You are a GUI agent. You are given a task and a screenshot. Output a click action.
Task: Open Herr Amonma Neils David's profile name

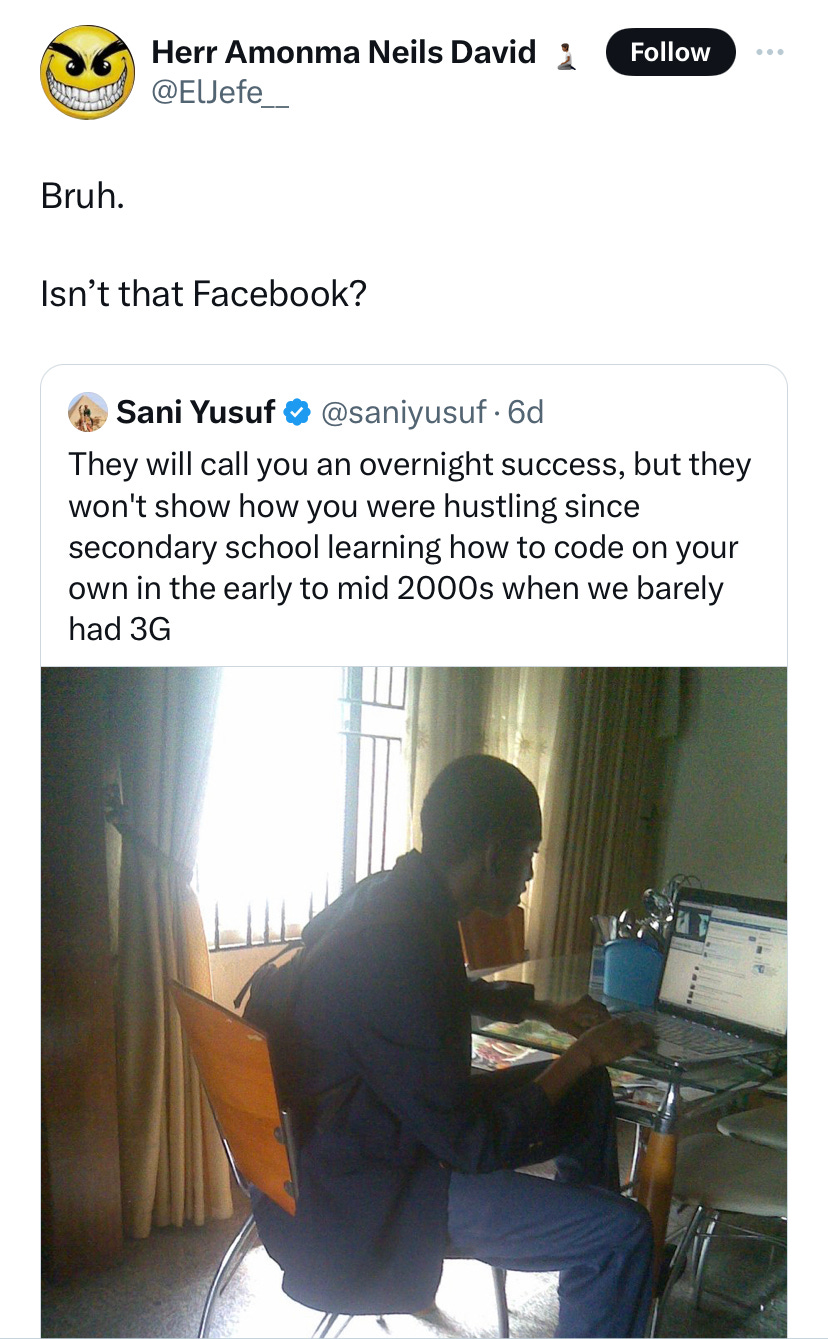click(x=344, y=52)
